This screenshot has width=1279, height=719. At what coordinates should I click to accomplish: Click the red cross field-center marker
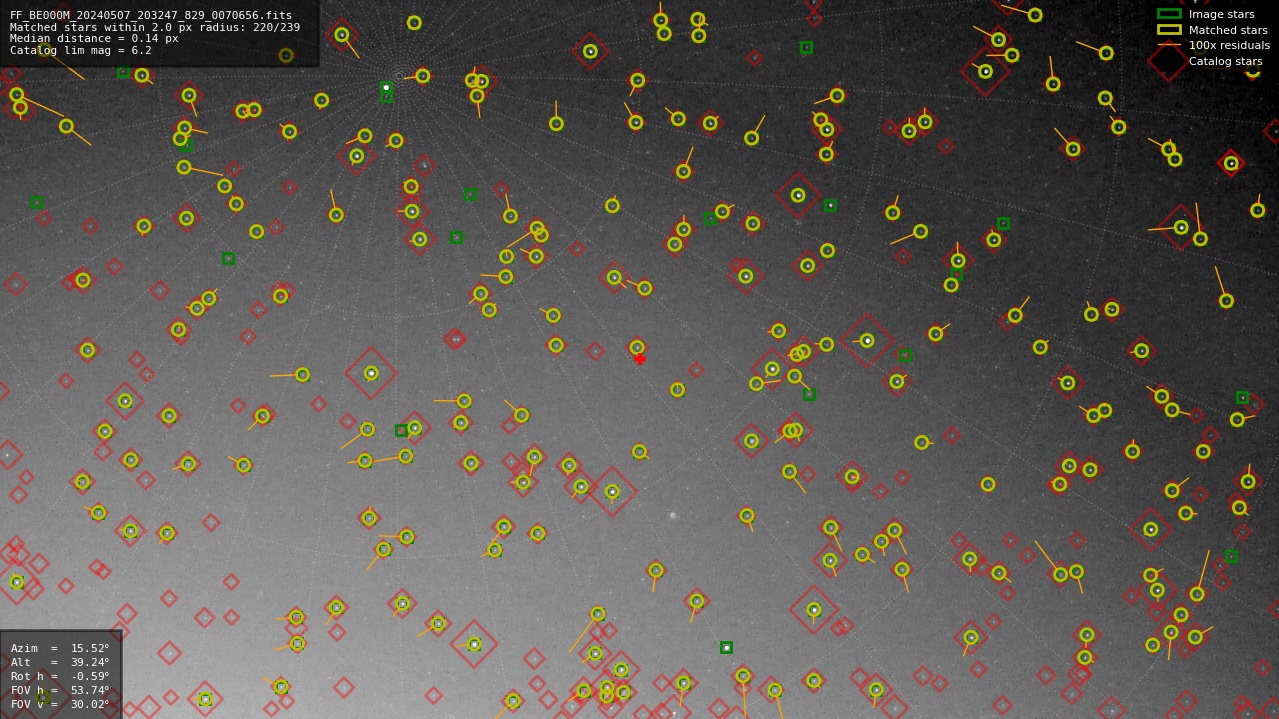[x=640, y=359]
